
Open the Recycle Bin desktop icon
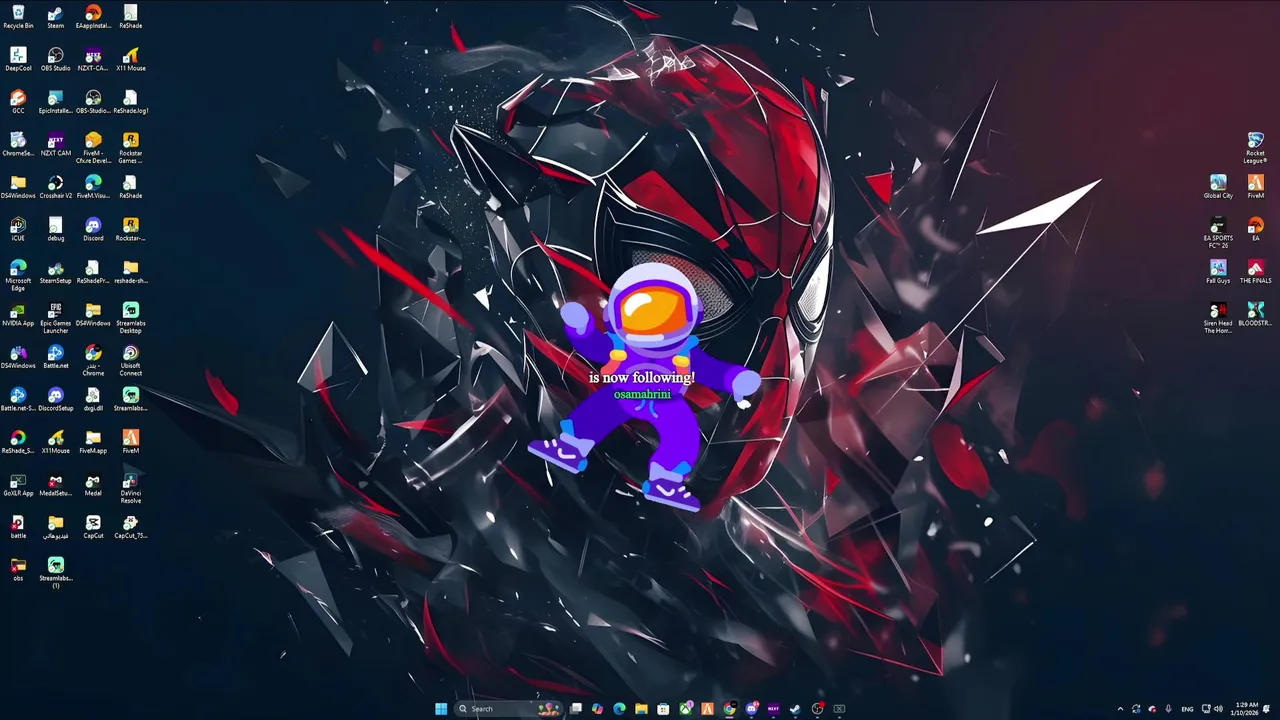pos(18,17)
